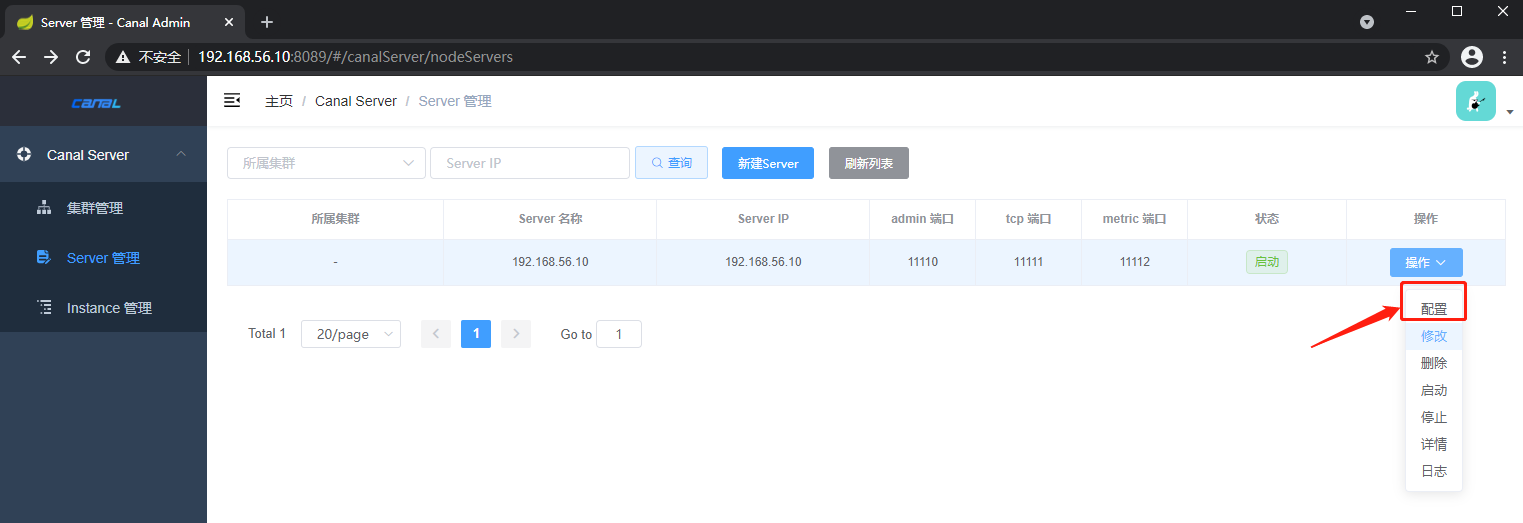Click the 192.168.56.10 Server IP cell
Viewport: 1523px width, 523px height.
[763, 262]
